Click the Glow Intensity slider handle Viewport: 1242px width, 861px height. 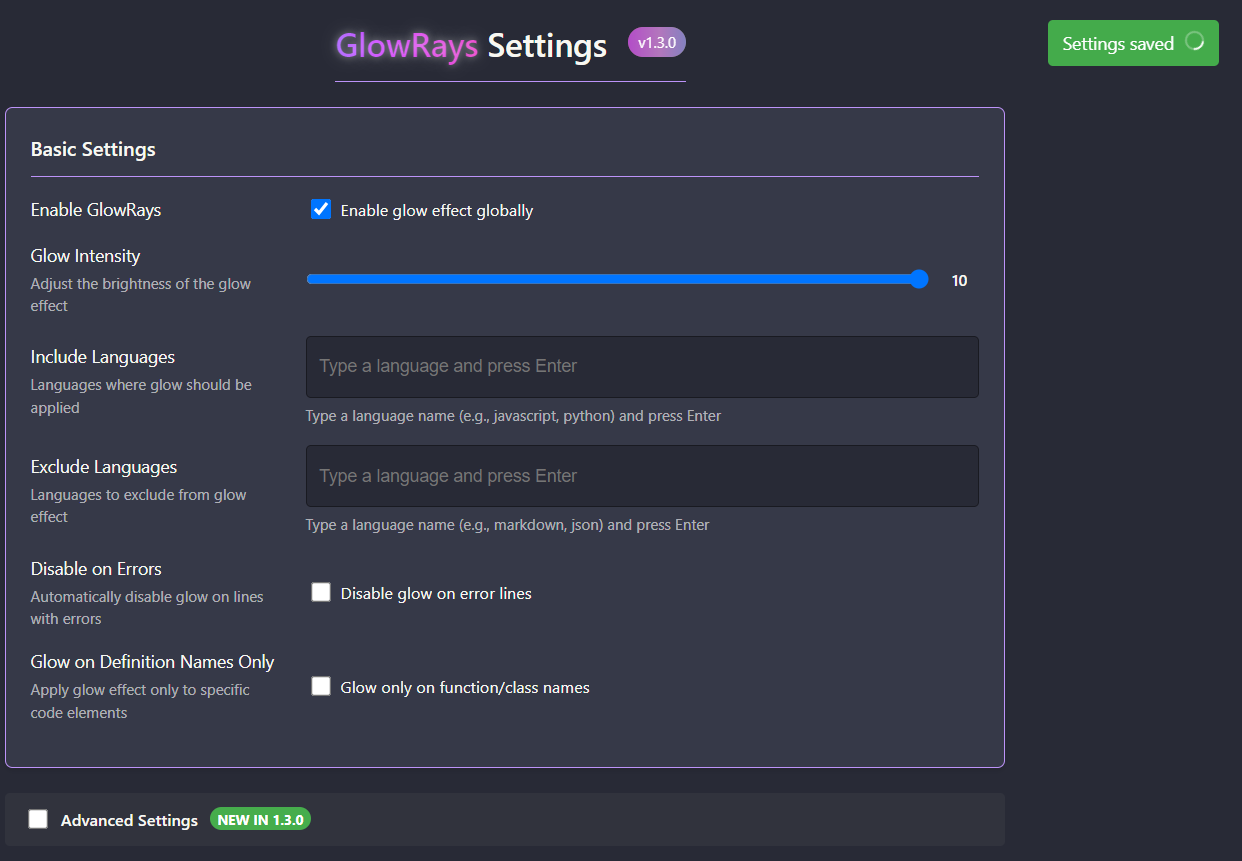pos(919,279)
